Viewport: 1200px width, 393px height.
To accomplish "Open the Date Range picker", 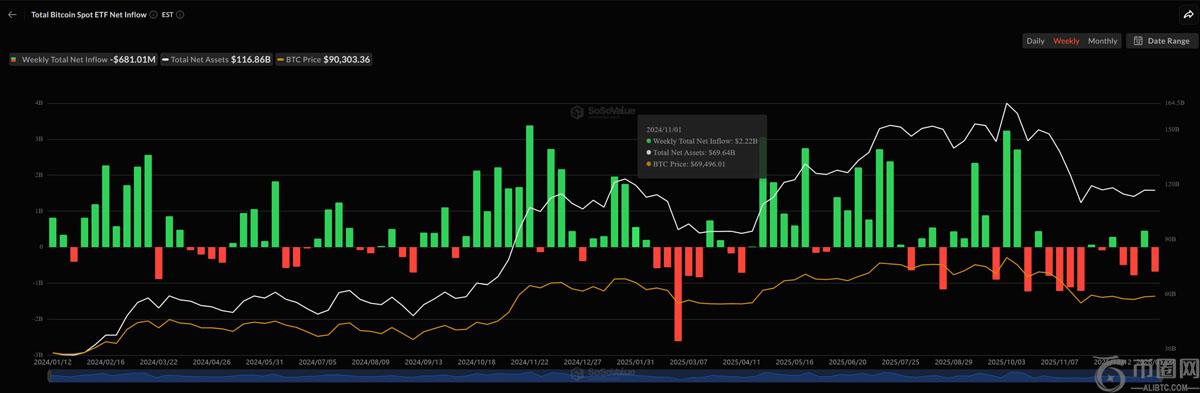I will [1161, 41].
